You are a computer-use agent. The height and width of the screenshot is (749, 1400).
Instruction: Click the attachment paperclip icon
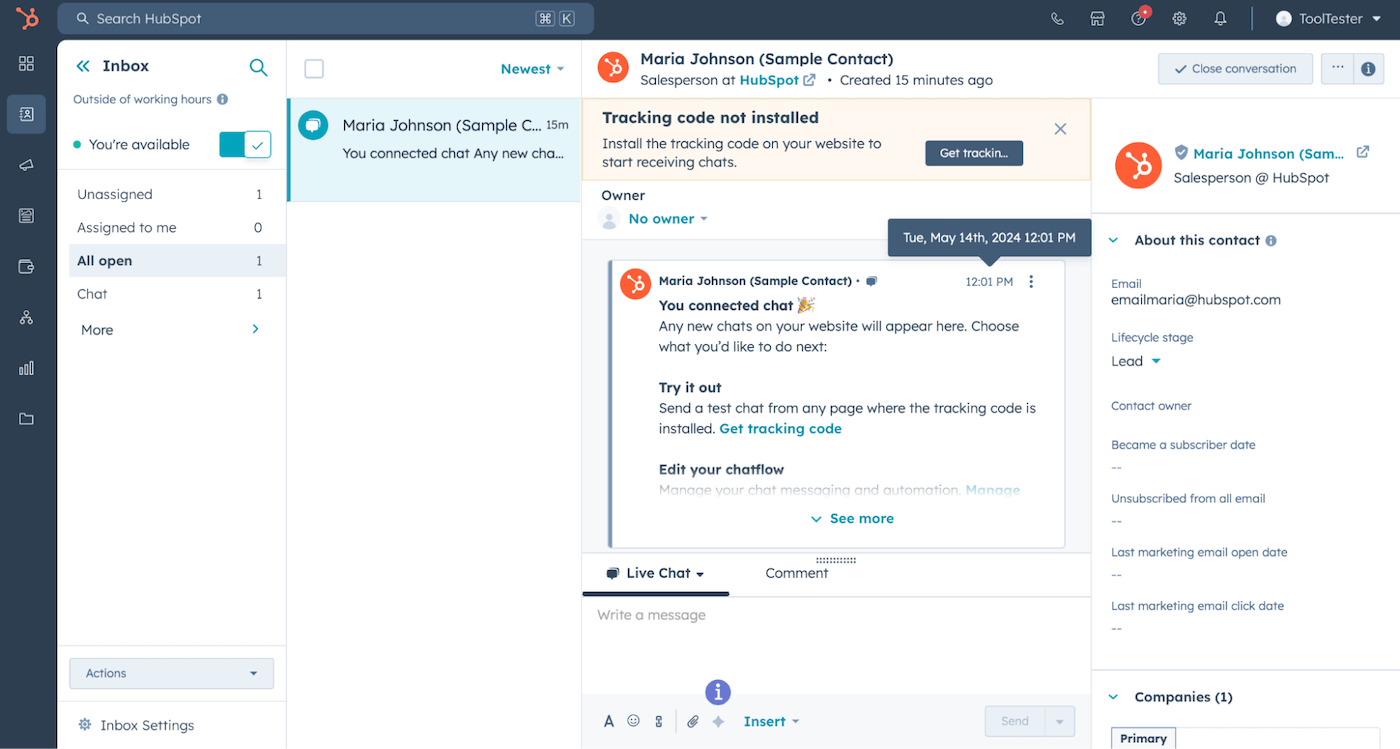point(692,721)
